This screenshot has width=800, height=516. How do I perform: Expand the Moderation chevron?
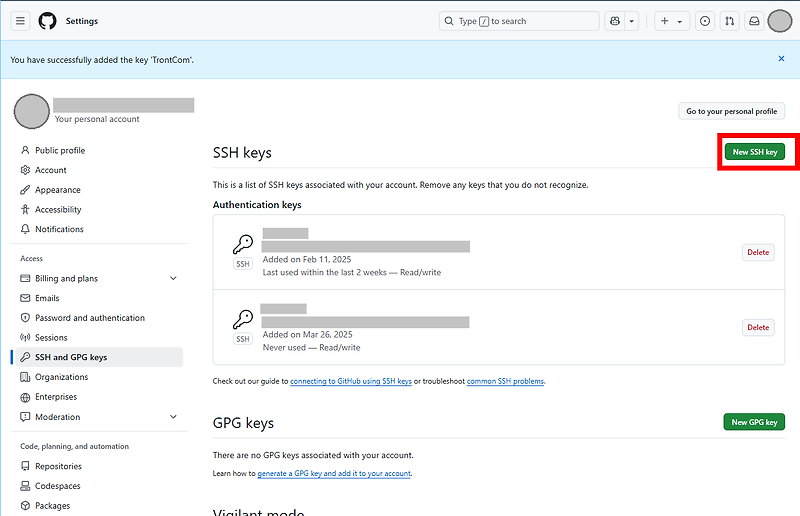(x=173, y=416)
